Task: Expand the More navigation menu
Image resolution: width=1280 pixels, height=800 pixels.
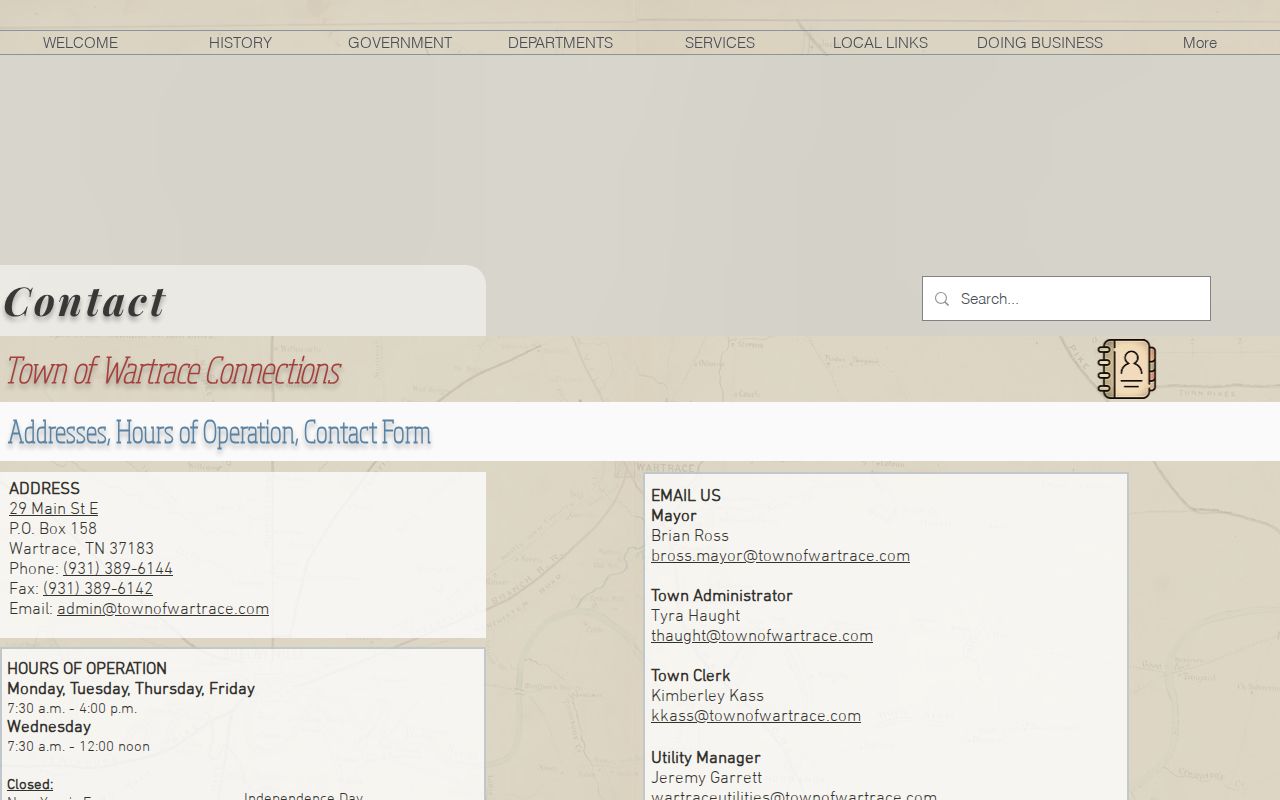Action: [x=1200, y=42]
